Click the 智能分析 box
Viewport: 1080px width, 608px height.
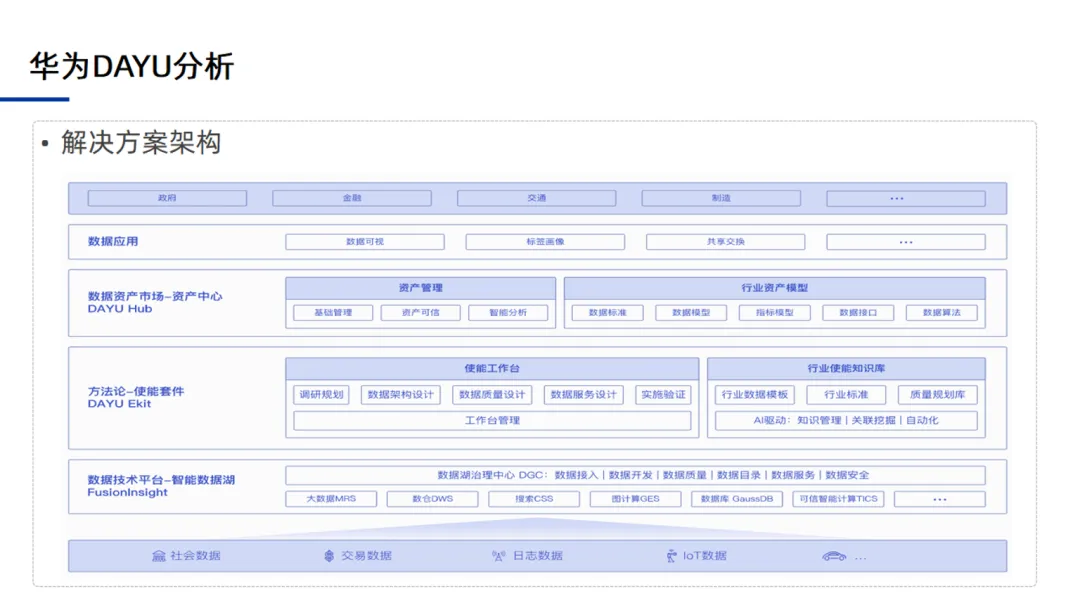pyautogui.click(x=508, y=313)
